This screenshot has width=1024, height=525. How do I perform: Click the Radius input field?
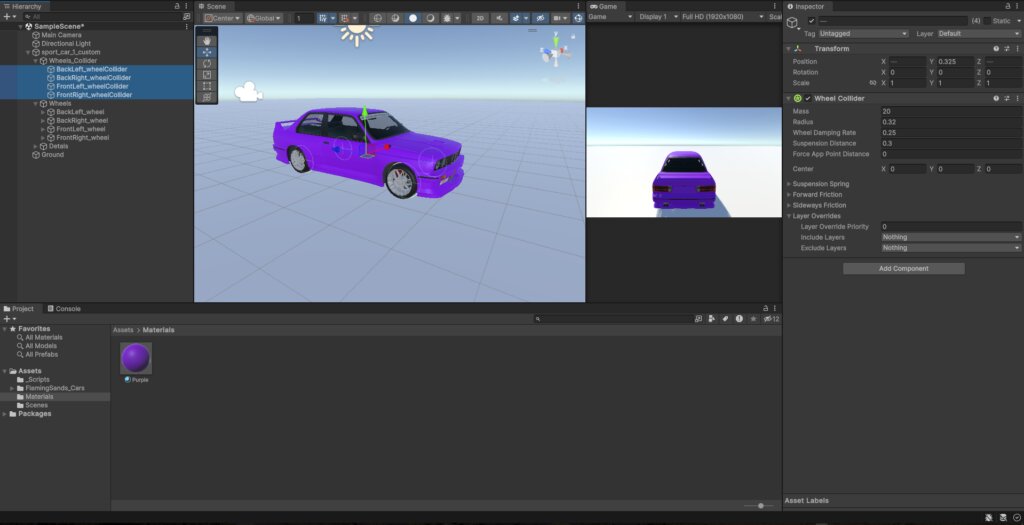coord(950,122)
